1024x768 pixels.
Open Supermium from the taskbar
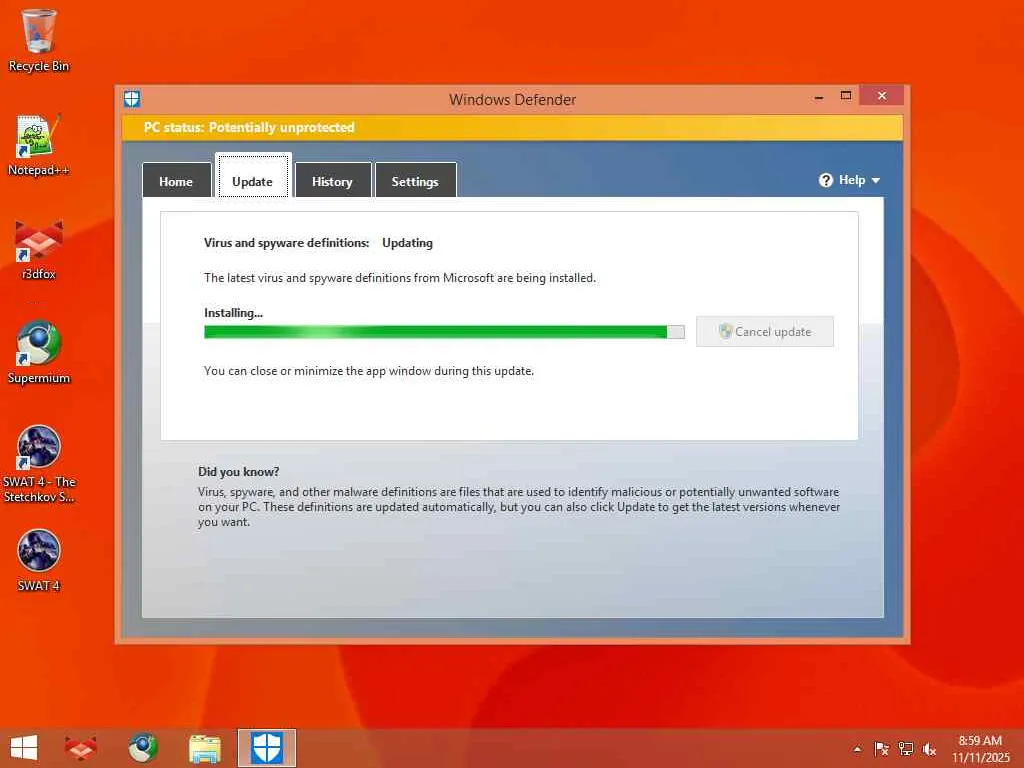click(x=143, y=748)
